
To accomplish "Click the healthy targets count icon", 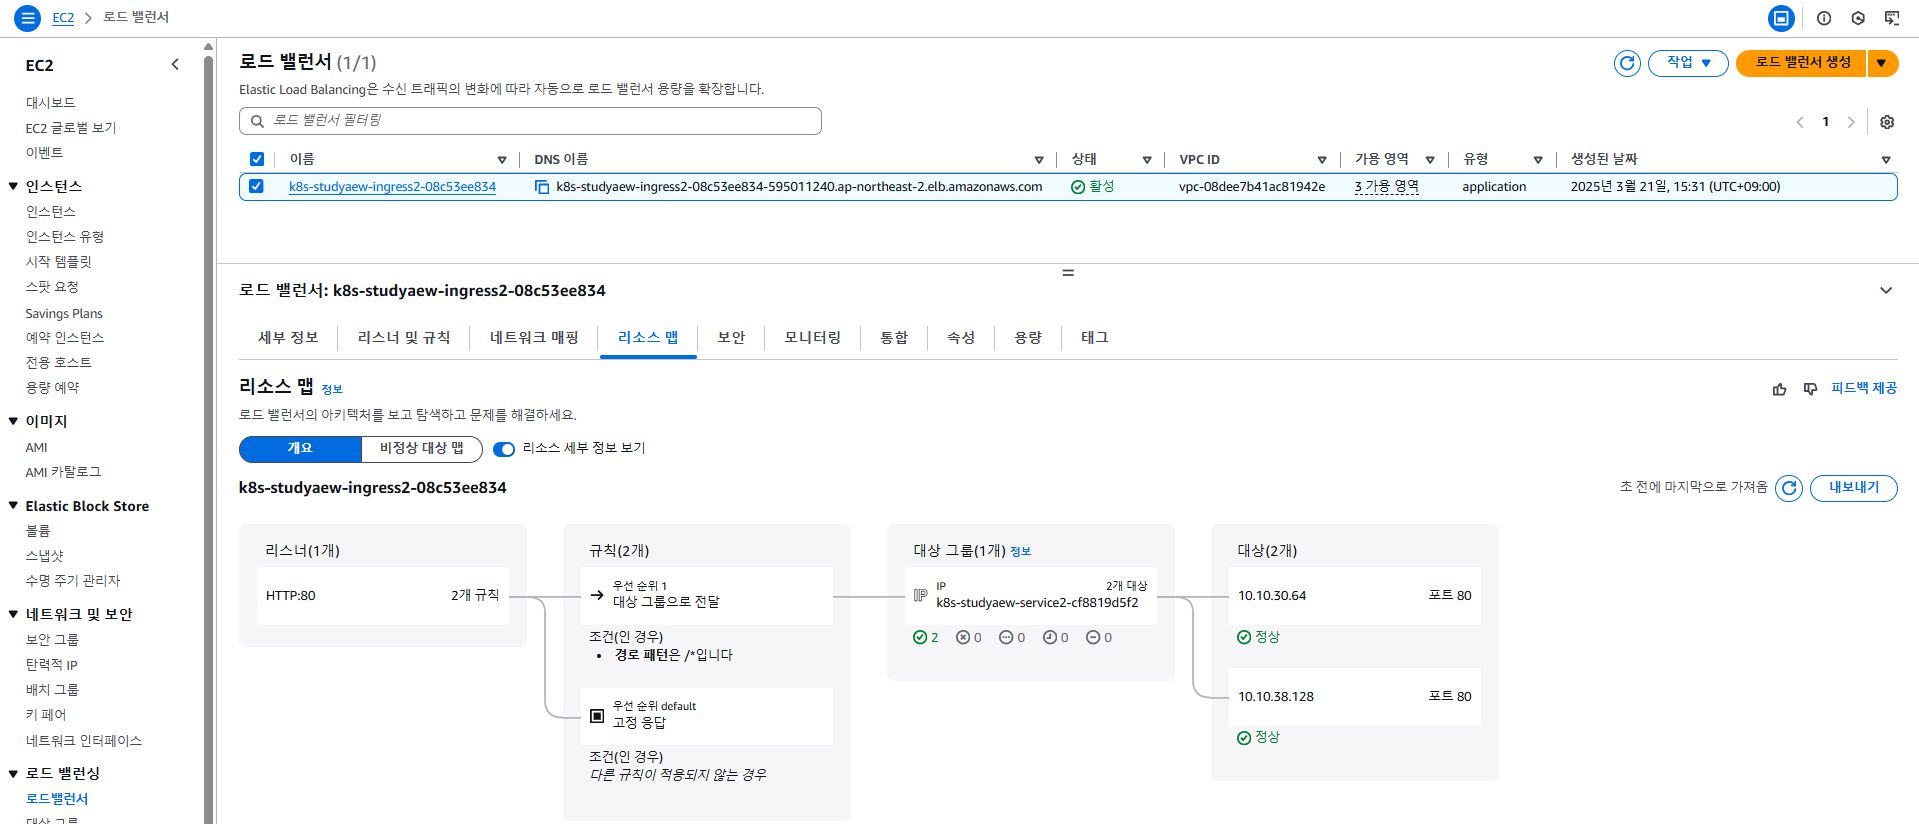I will tap(920, 637).
